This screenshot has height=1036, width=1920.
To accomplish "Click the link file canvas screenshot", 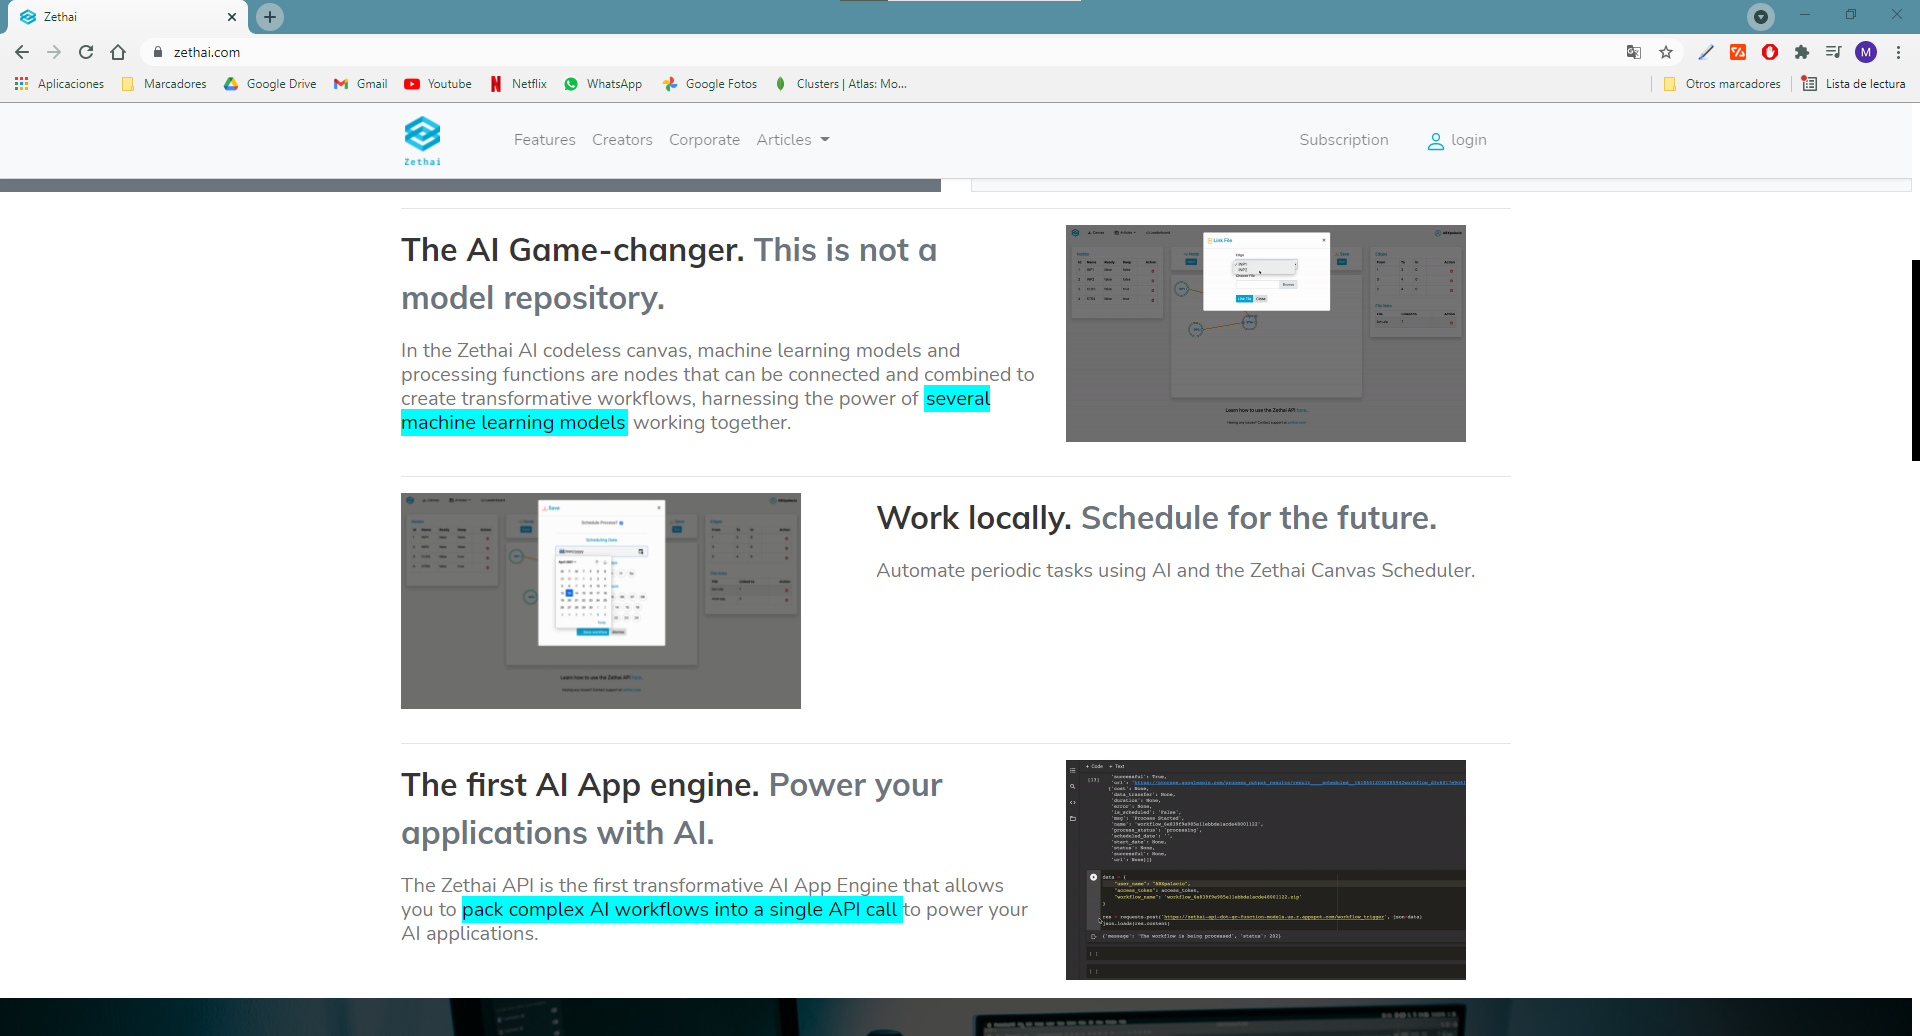I will [x=1266, y=333].
